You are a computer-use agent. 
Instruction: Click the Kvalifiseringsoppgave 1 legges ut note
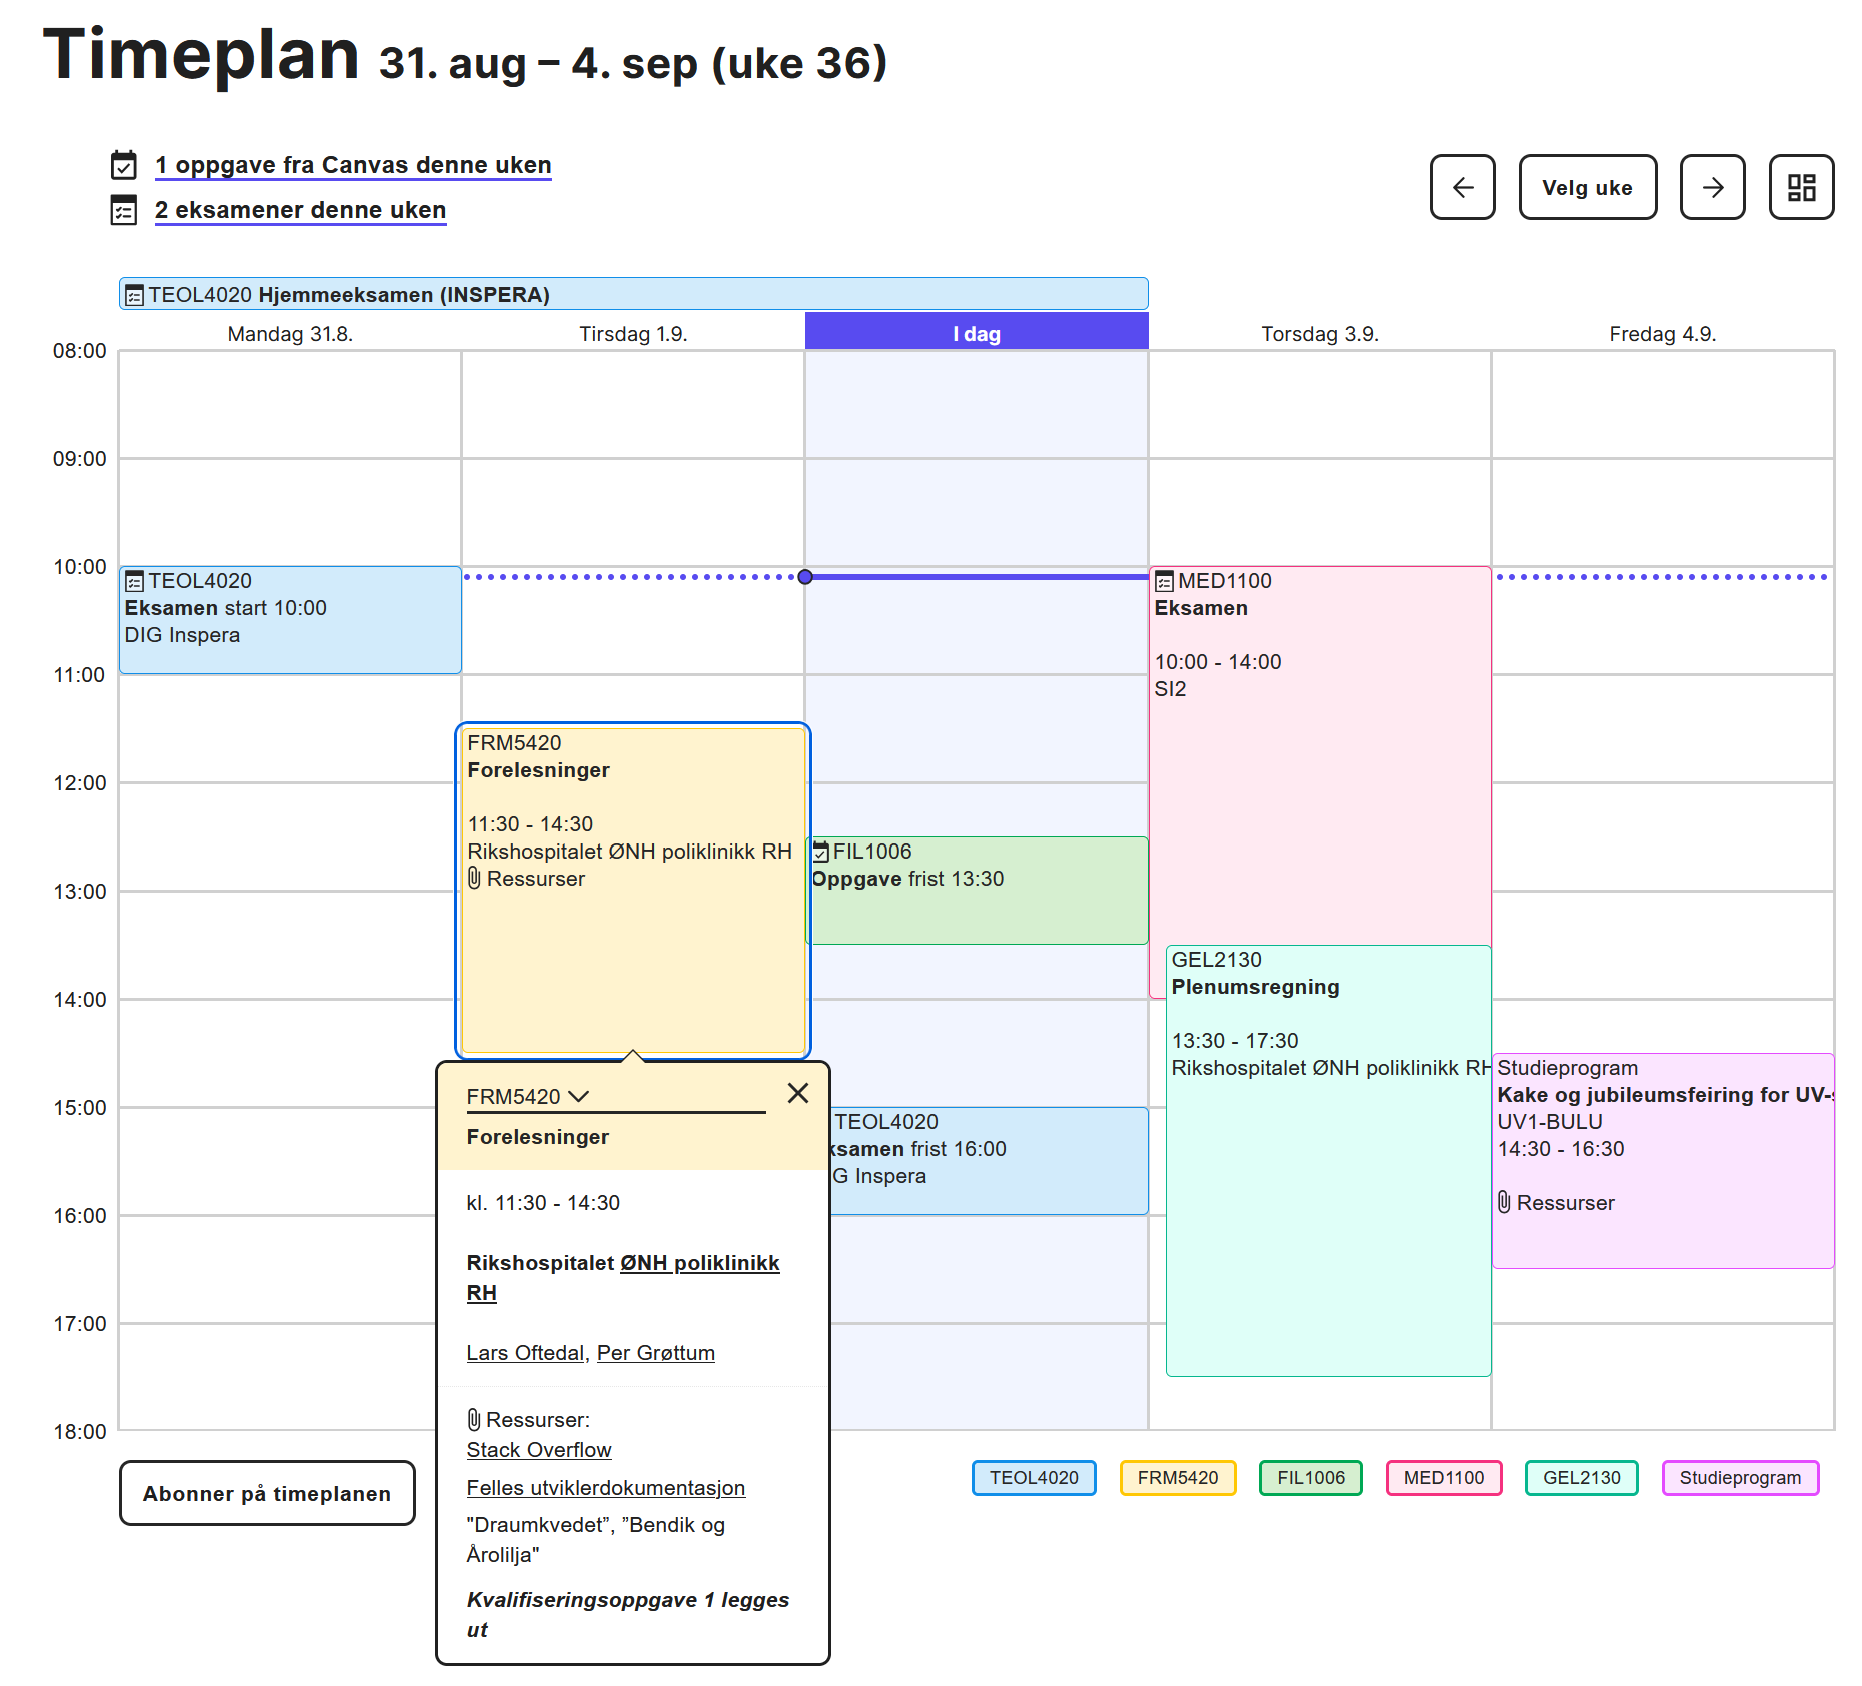[627, 1615]
